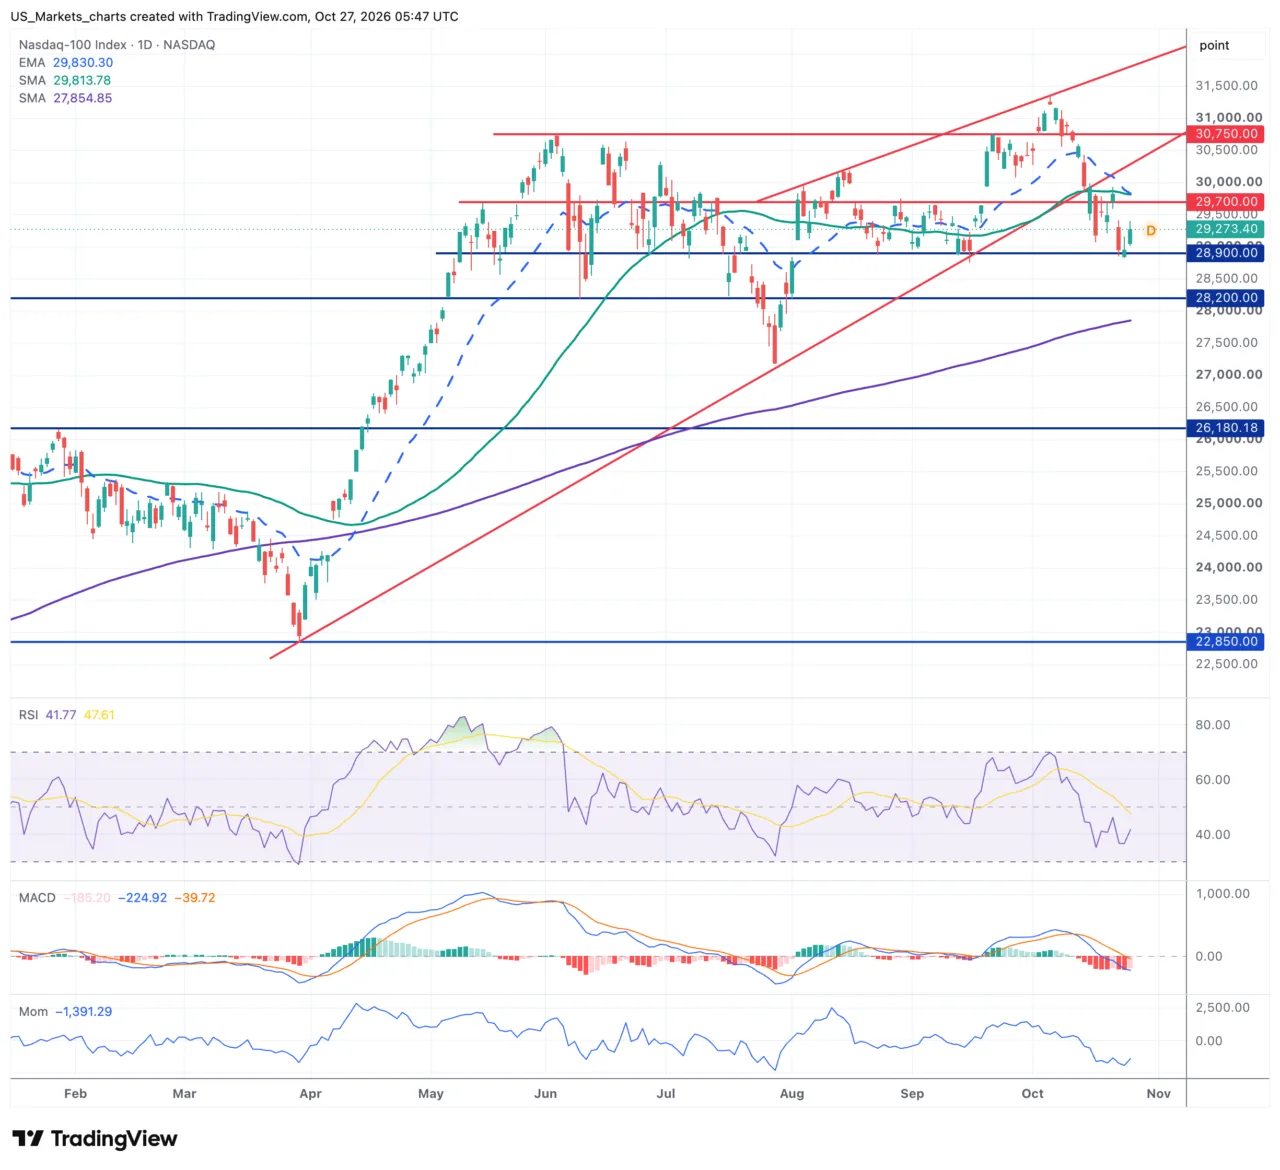The image size is (1280, 1170).
Task: Click the orange D marker beside the last candle
Action: [1151, 231]
